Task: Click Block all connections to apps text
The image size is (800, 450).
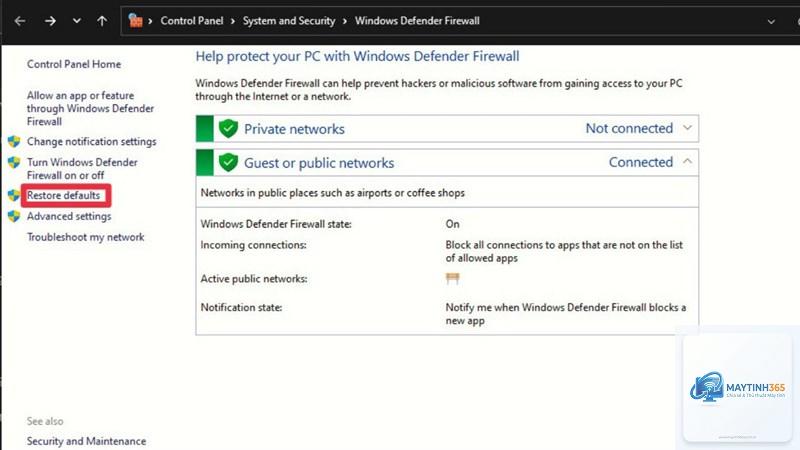Action: (564, 251)
